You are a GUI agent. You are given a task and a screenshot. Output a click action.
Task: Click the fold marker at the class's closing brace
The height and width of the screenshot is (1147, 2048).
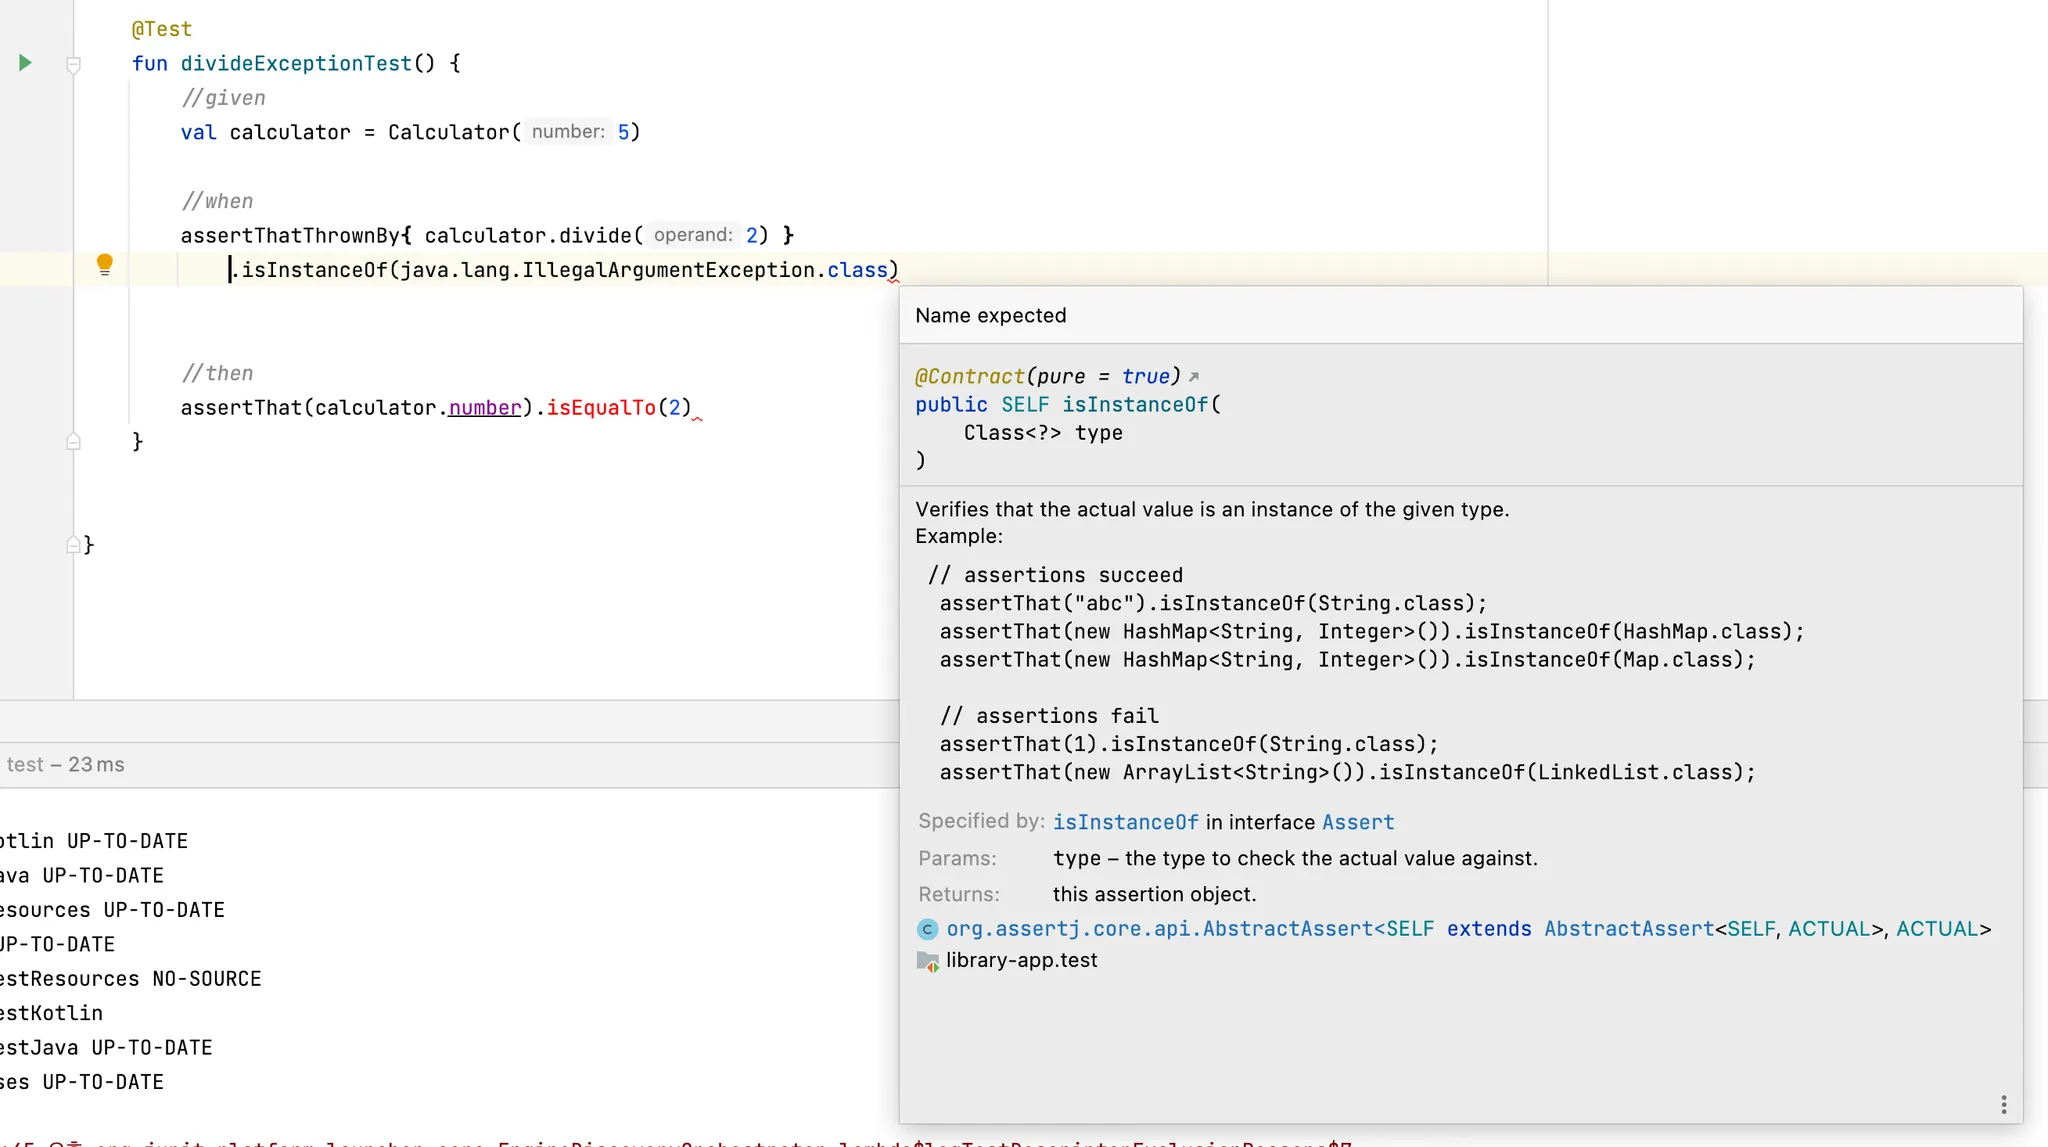coord(73,545)
